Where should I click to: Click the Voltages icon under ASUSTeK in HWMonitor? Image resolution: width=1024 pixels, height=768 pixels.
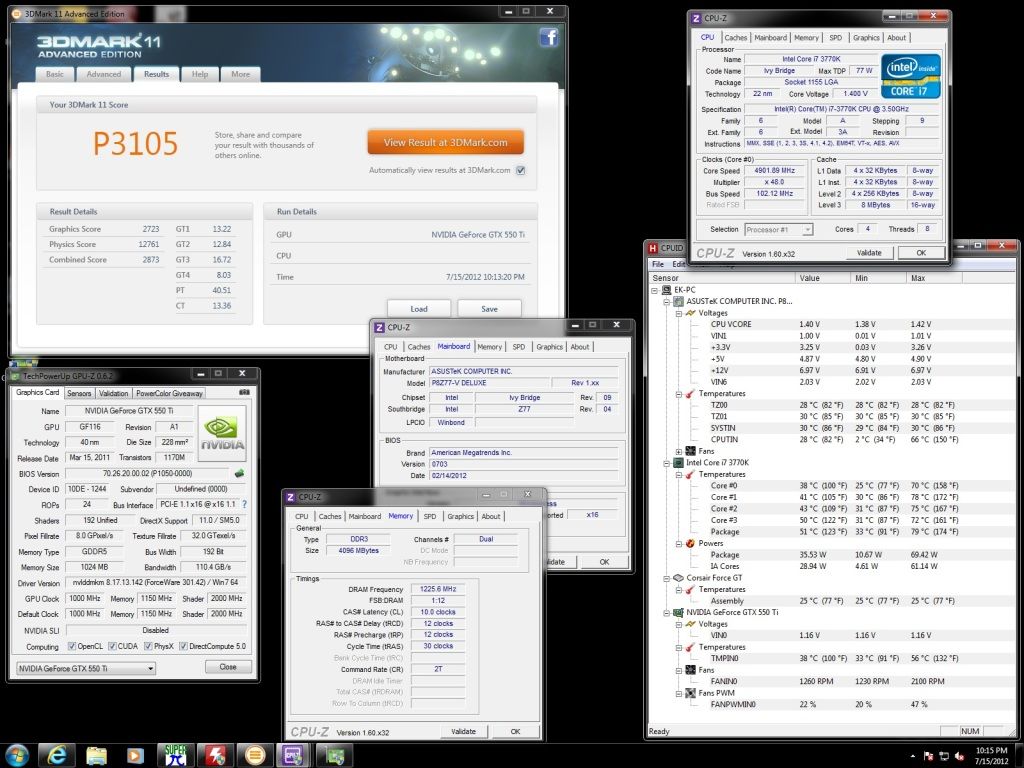[690, 313]
